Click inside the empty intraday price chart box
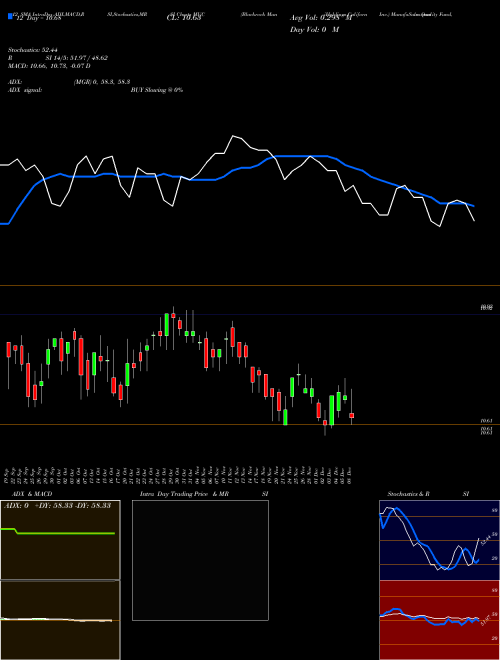Screen dimensions: 500x660 [x=200, y=560]
